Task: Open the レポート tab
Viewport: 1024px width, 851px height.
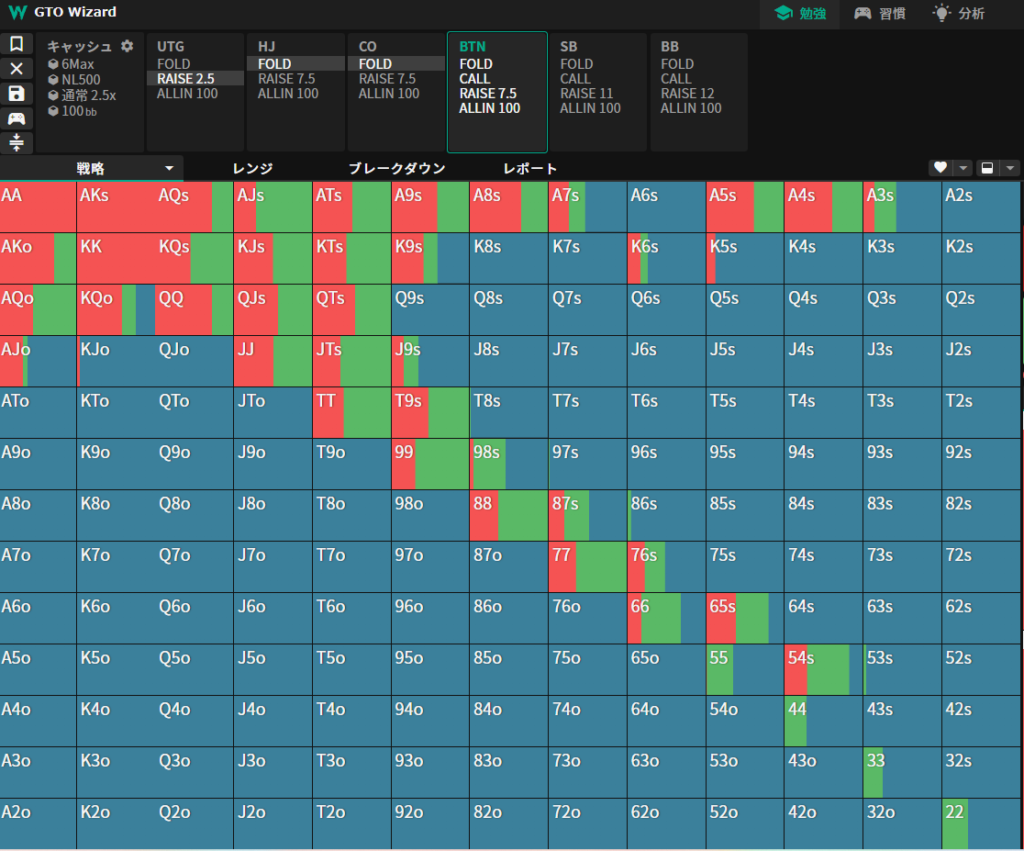Action: pyautogui.click(x=530, y=169)
